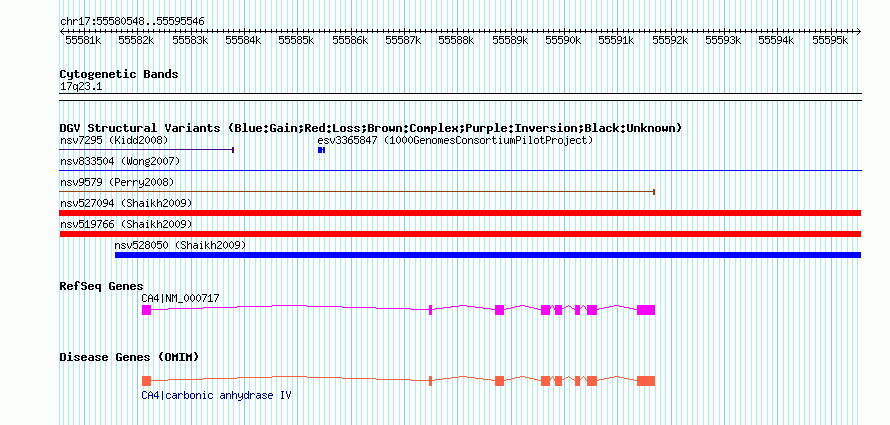Click the 55595k ruler tick label
890x425 pixels.
[x=830, y=40]
